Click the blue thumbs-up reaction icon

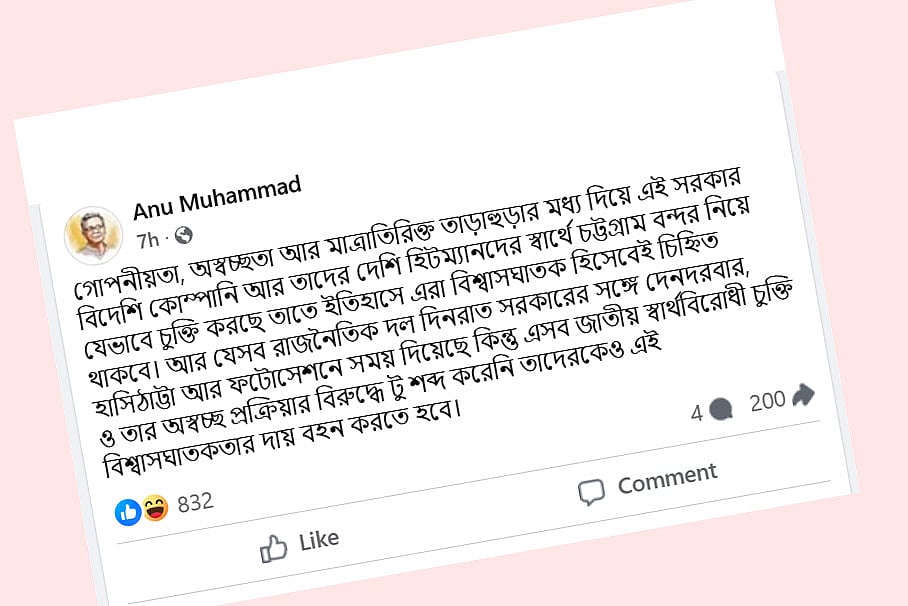click(x=128, y=513)
